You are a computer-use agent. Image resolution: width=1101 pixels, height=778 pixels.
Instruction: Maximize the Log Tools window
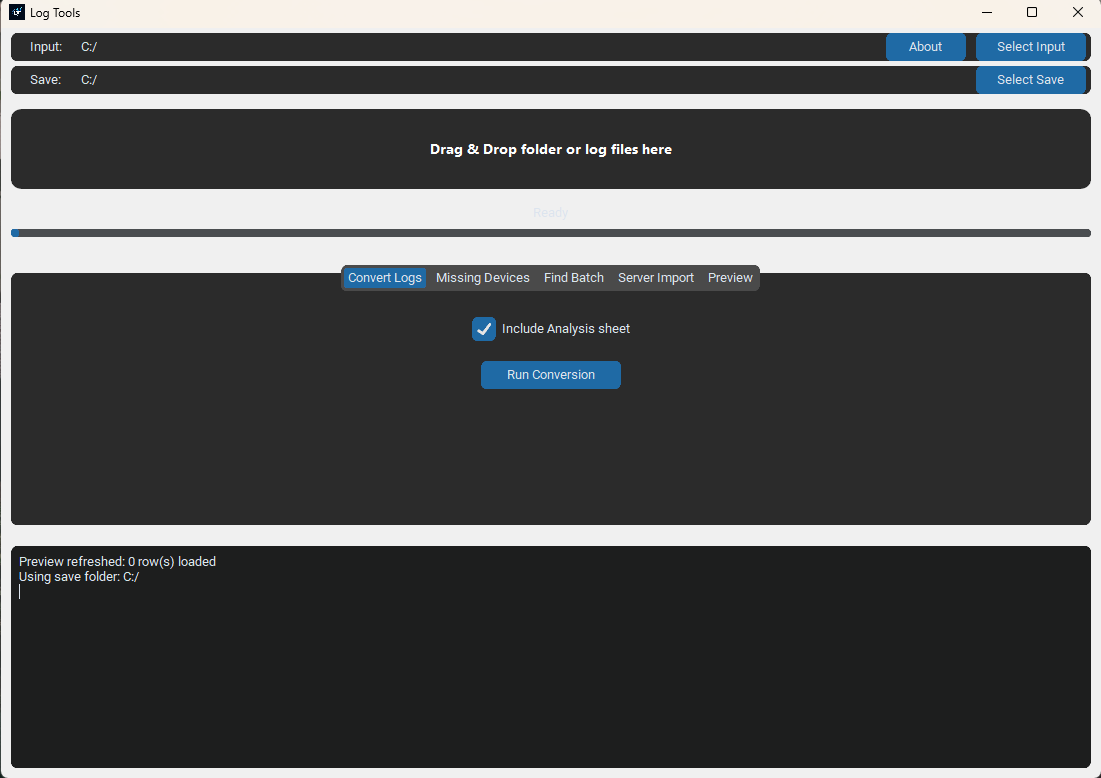click(x=1031, y=12)
